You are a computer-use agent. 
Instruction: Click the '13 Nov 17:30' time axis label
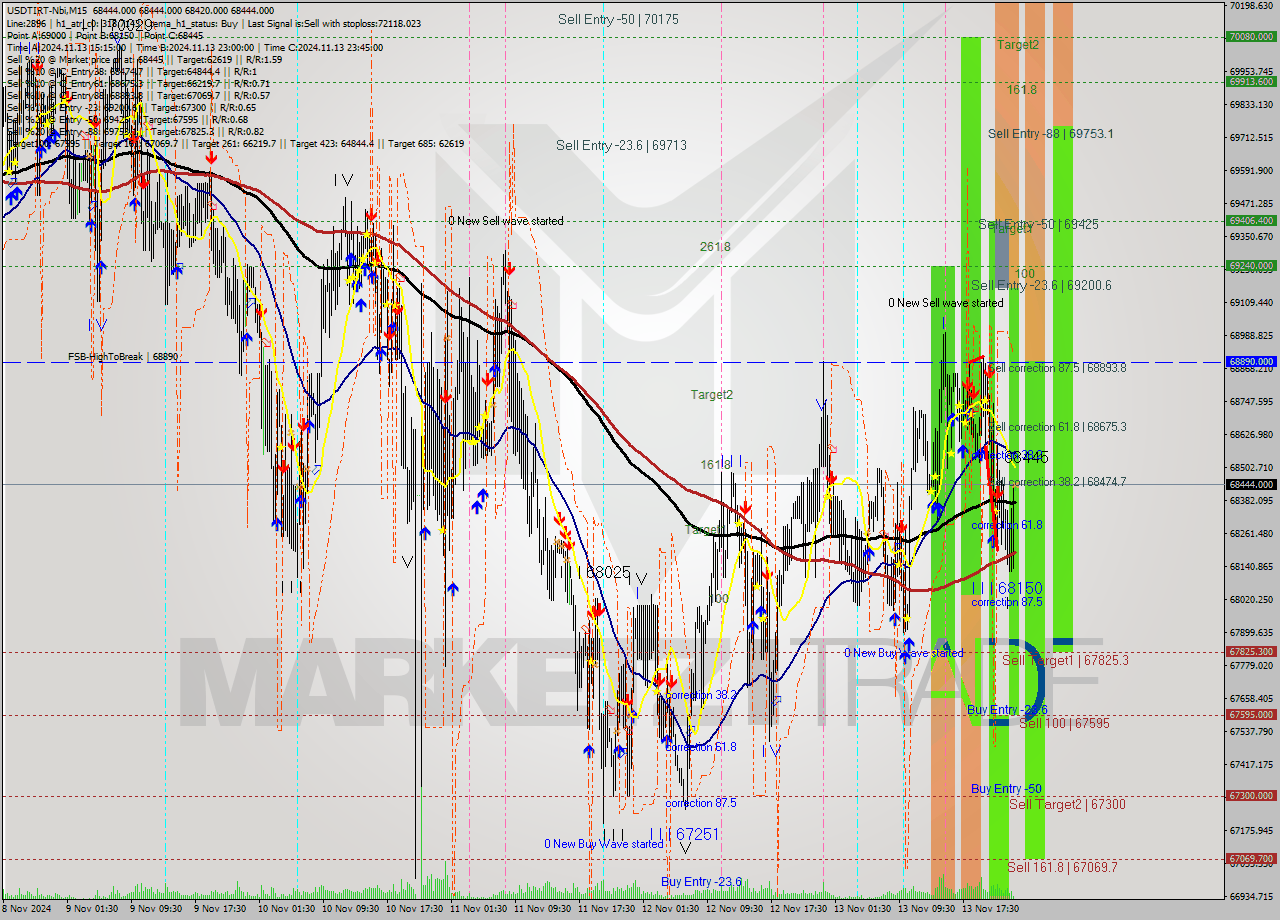pos(990,909)
